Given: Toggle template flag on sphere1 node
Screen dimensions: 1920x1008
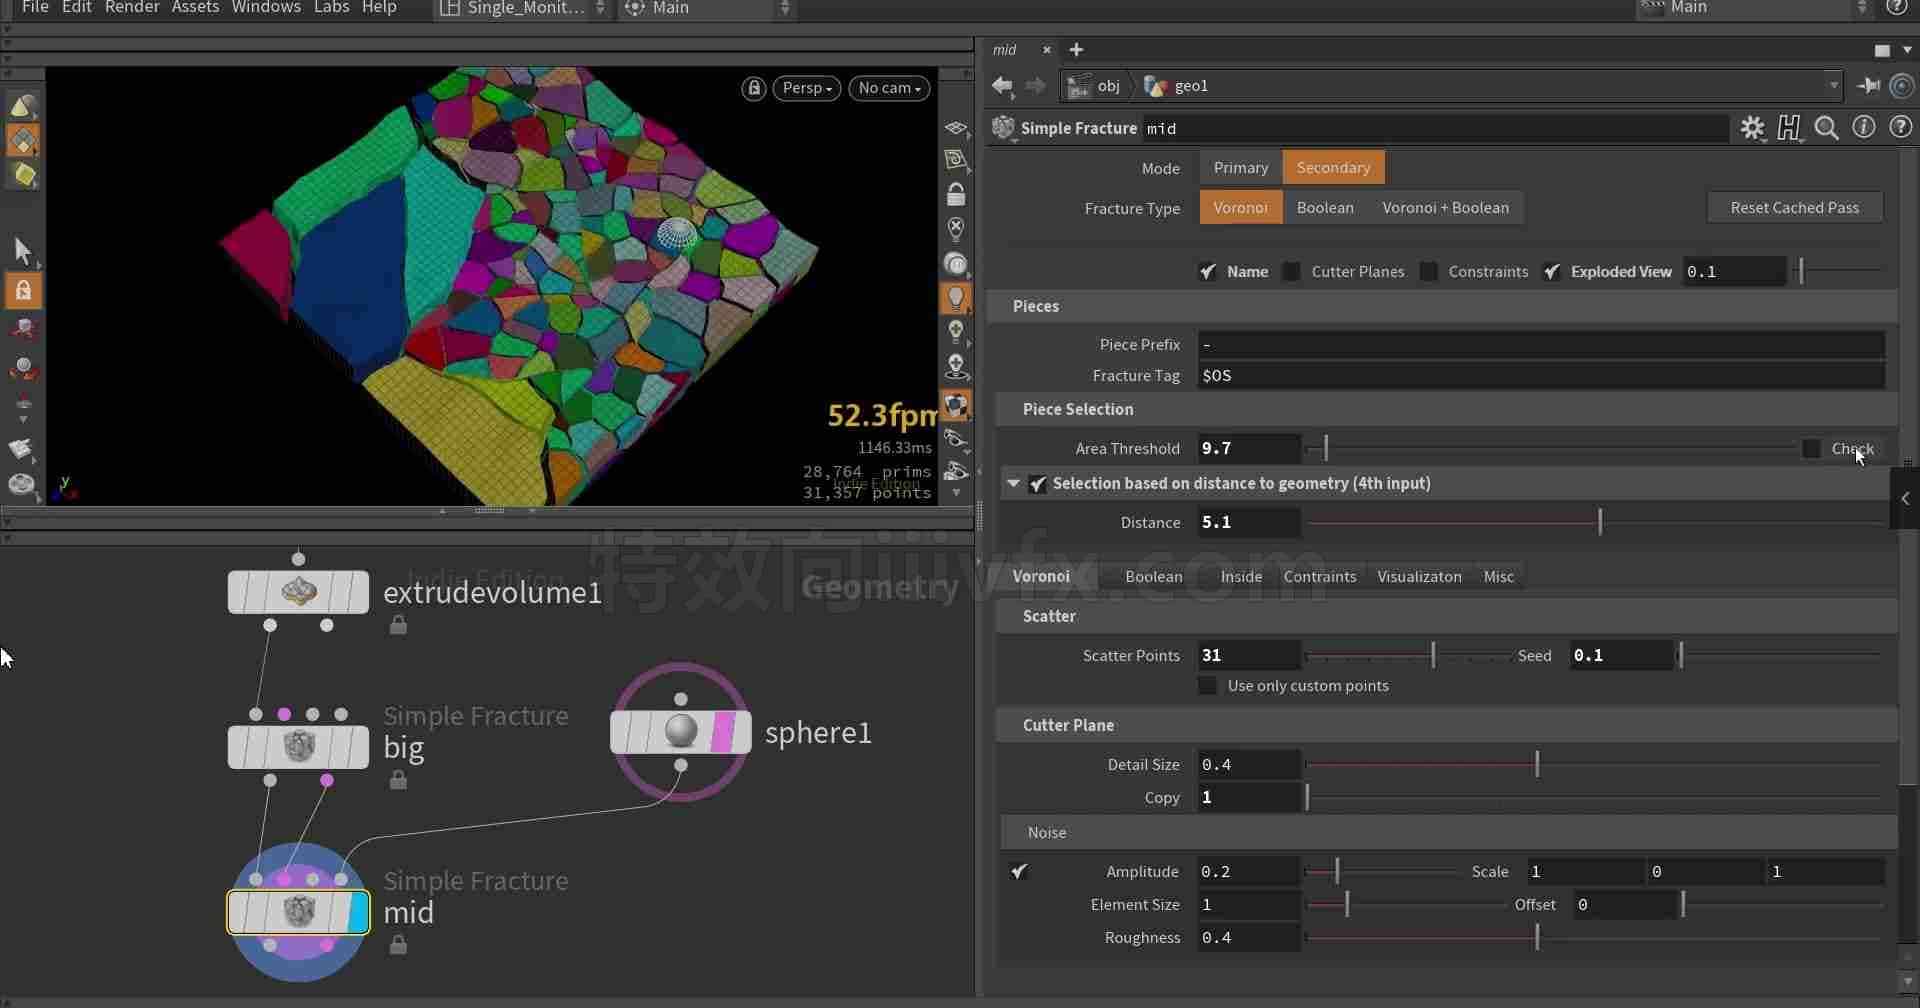Looking at the screenshot, I should 722,732.
